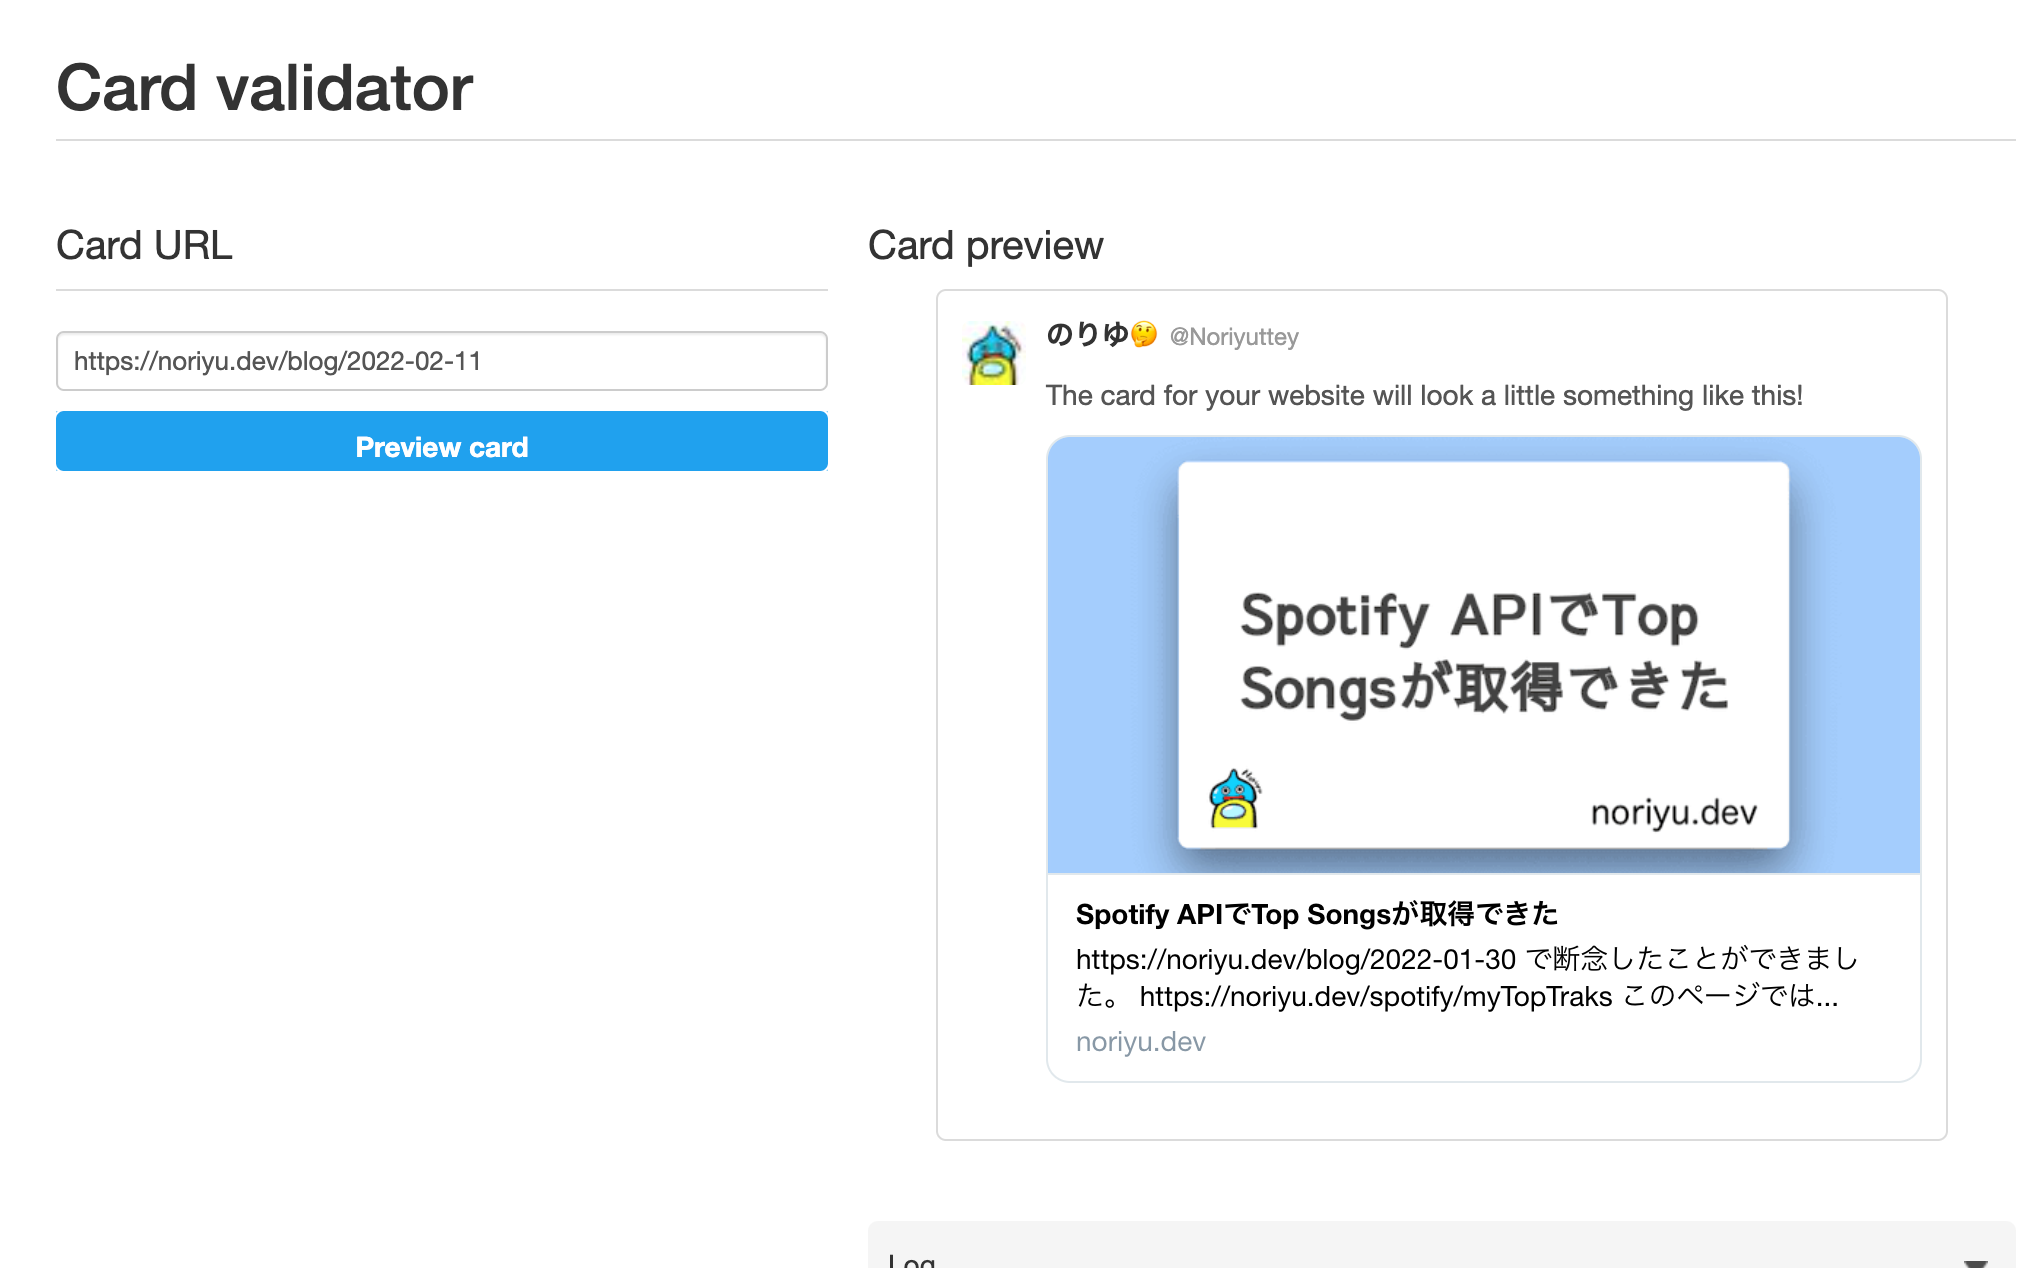
Task: Click the mascot icon inside card image
Action: pos(1235,798)
